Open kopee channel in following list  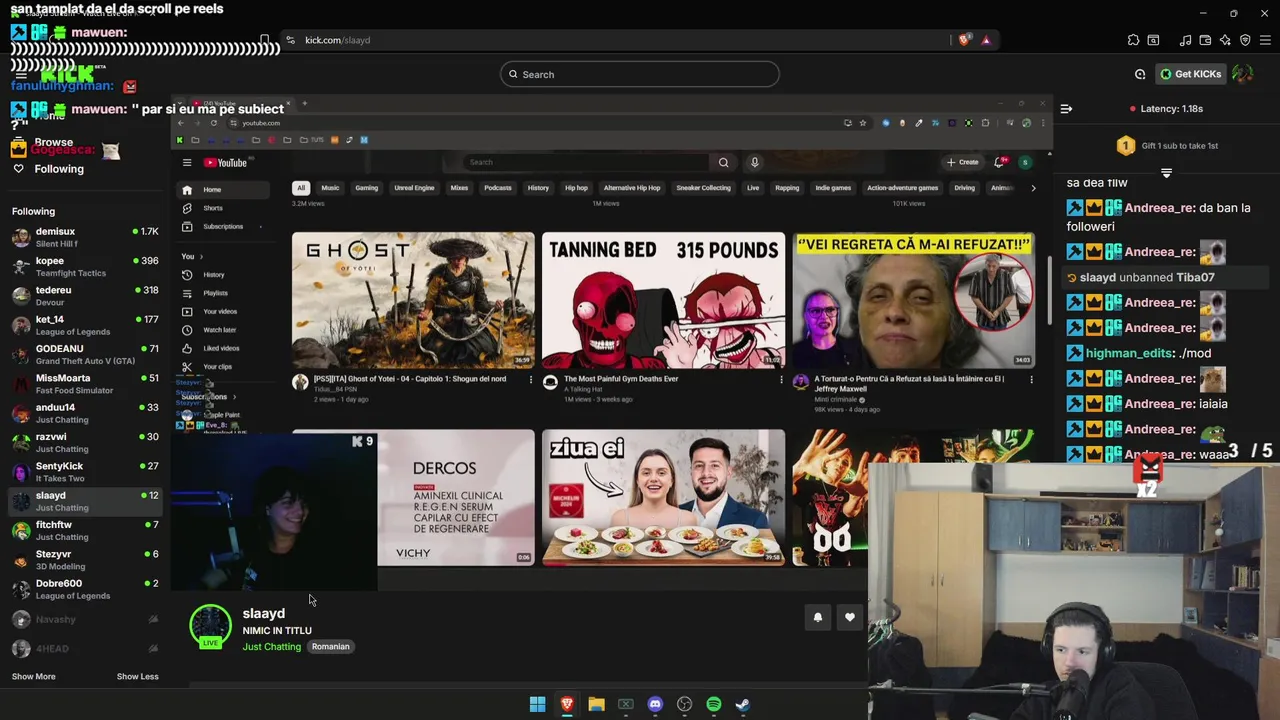(85, 267)
